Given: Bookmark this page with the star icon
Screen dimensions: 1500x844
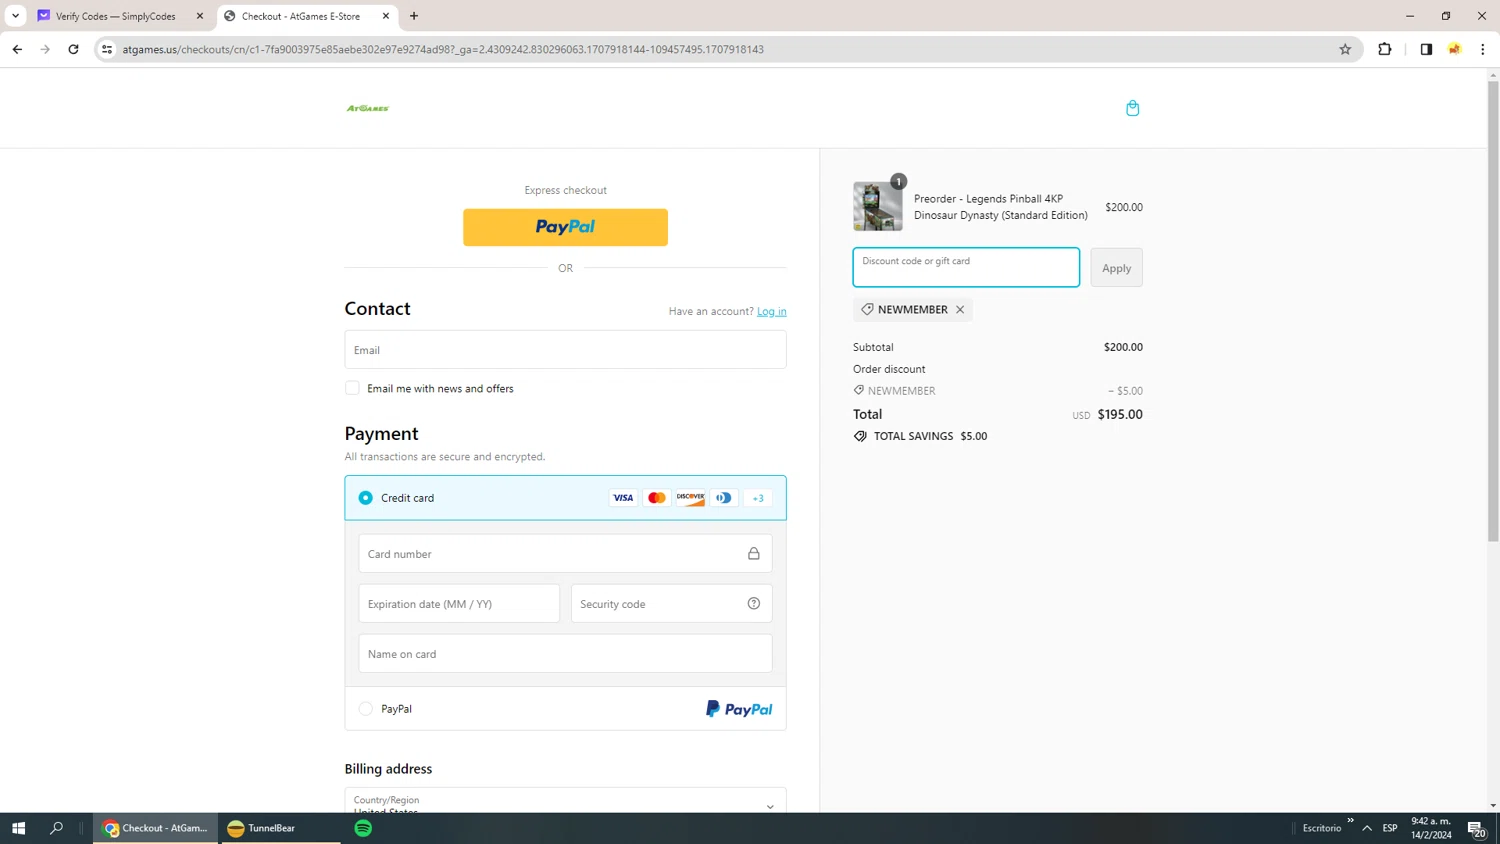Looking at the screenshot, I should point(1345,49).
